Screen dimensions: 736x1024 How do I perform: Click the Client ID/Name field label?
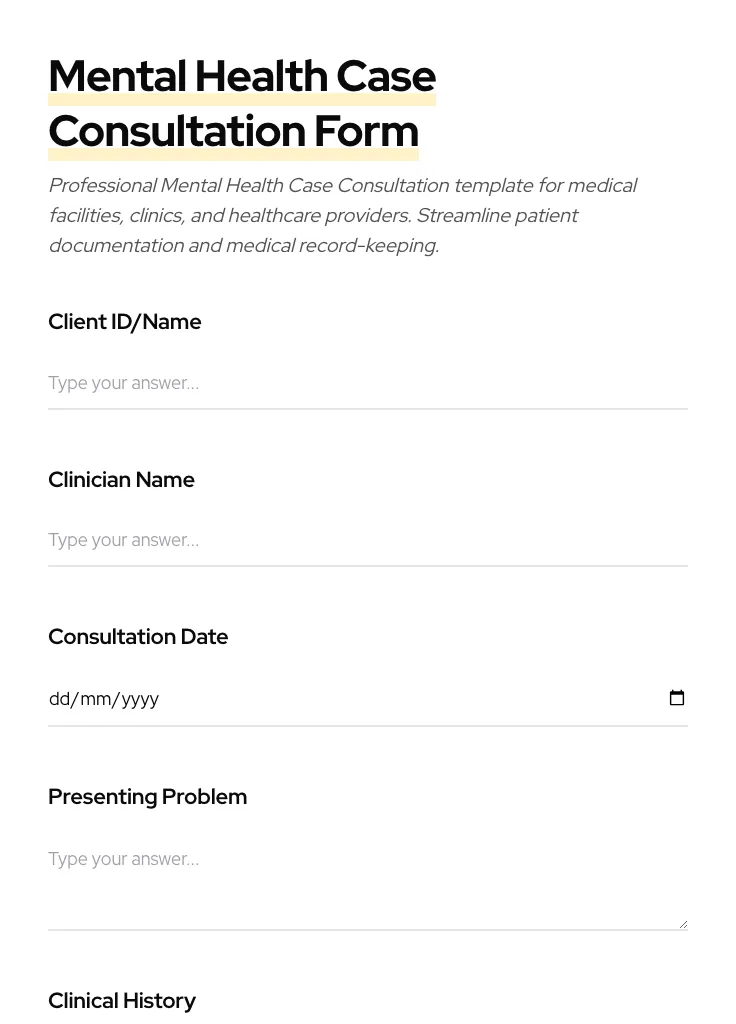(x=124, y=322)
